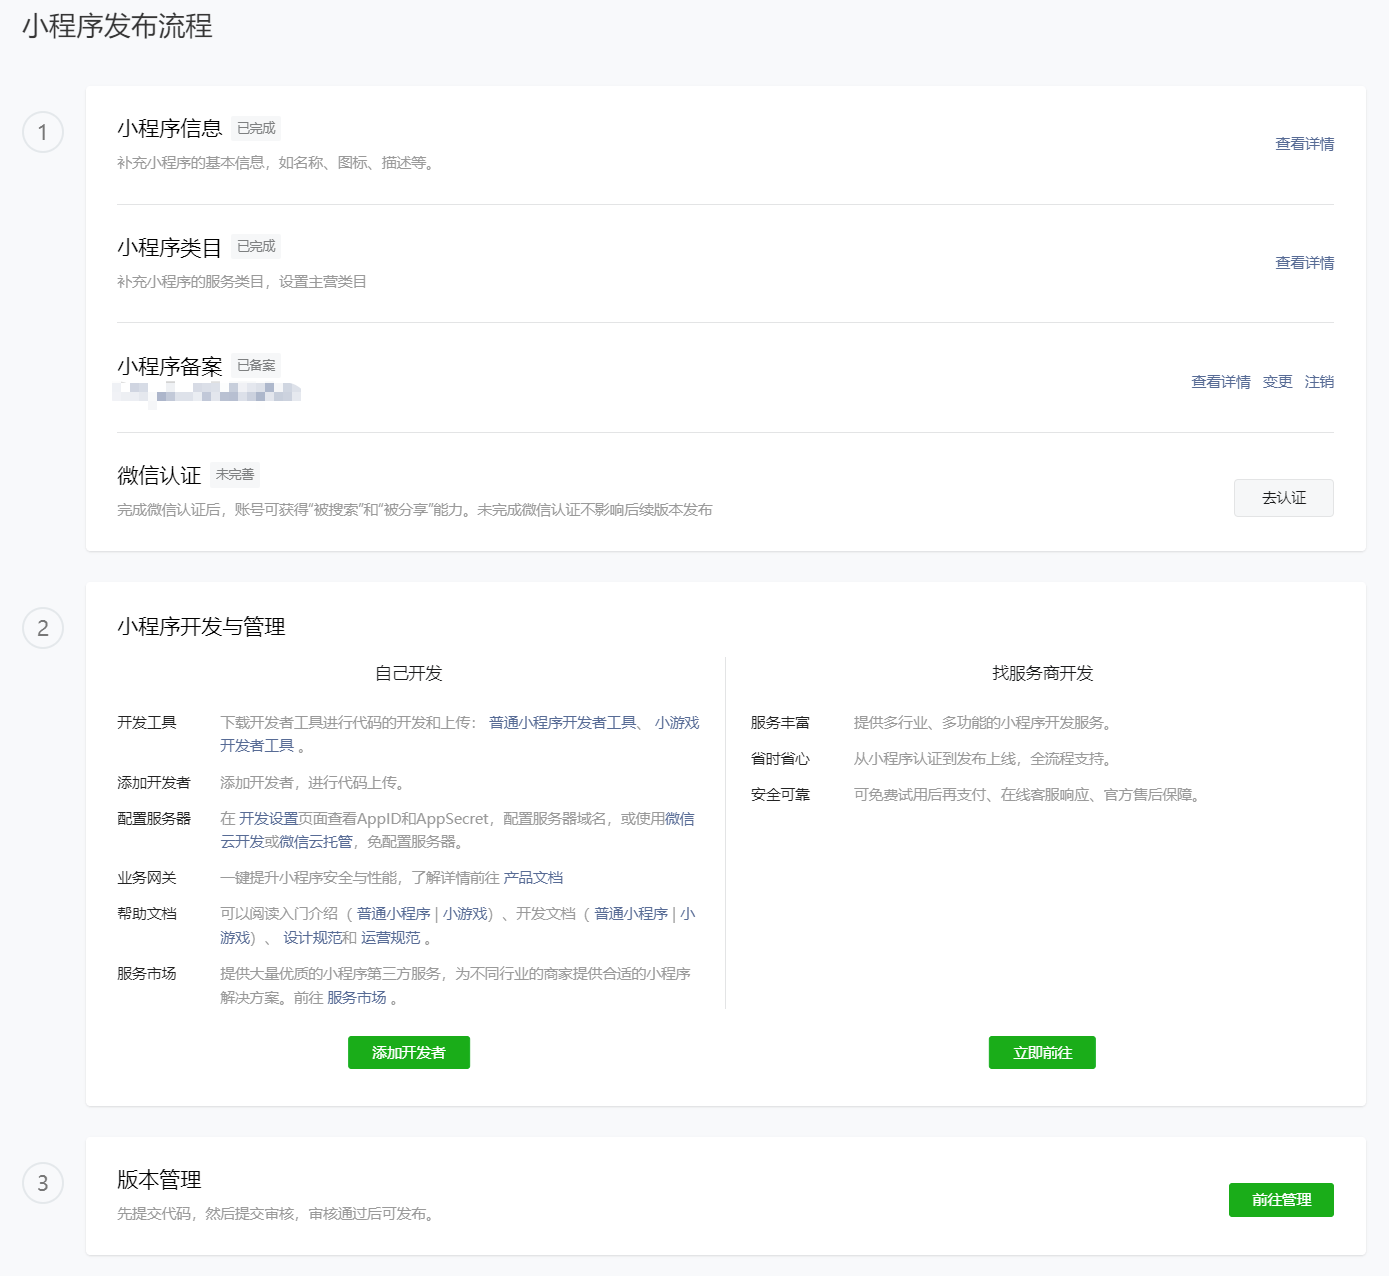Image resolution: width=1389 pixels, height=1276 pixels.
Task: Click the 已完成 badge beside 小程序信息
Action: 256,128
